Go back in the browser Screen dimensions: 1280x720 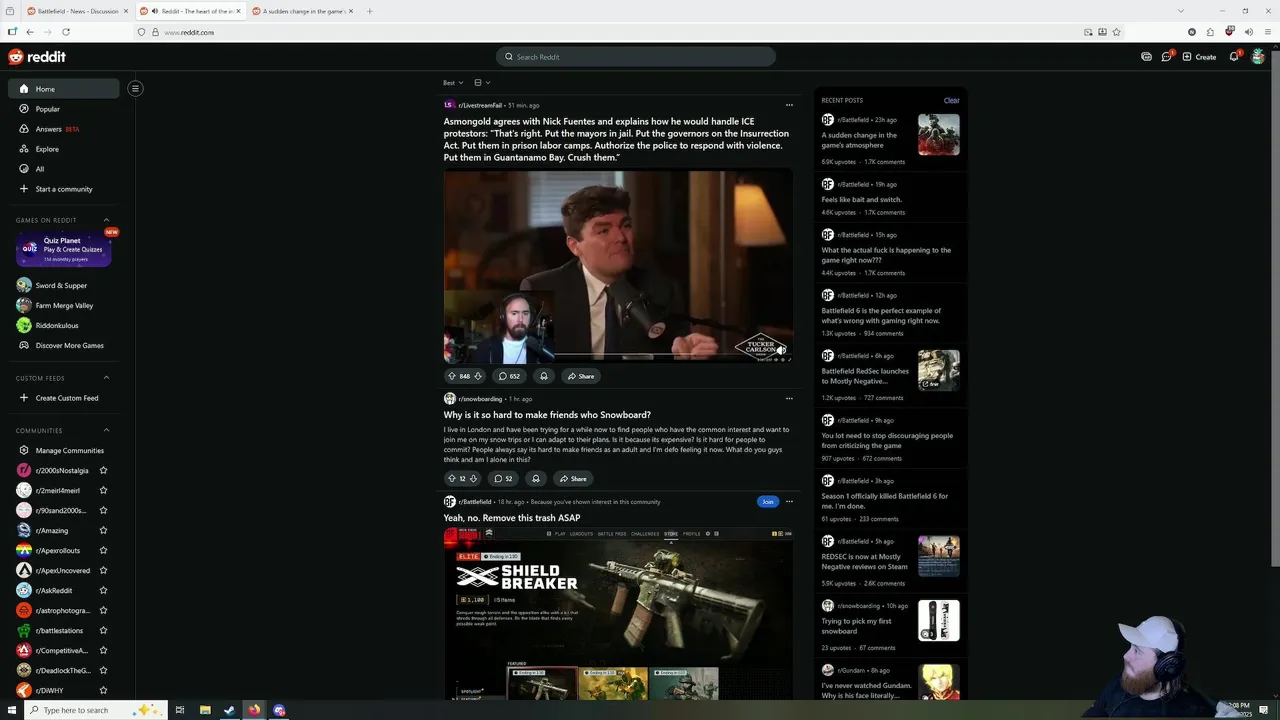29,32
